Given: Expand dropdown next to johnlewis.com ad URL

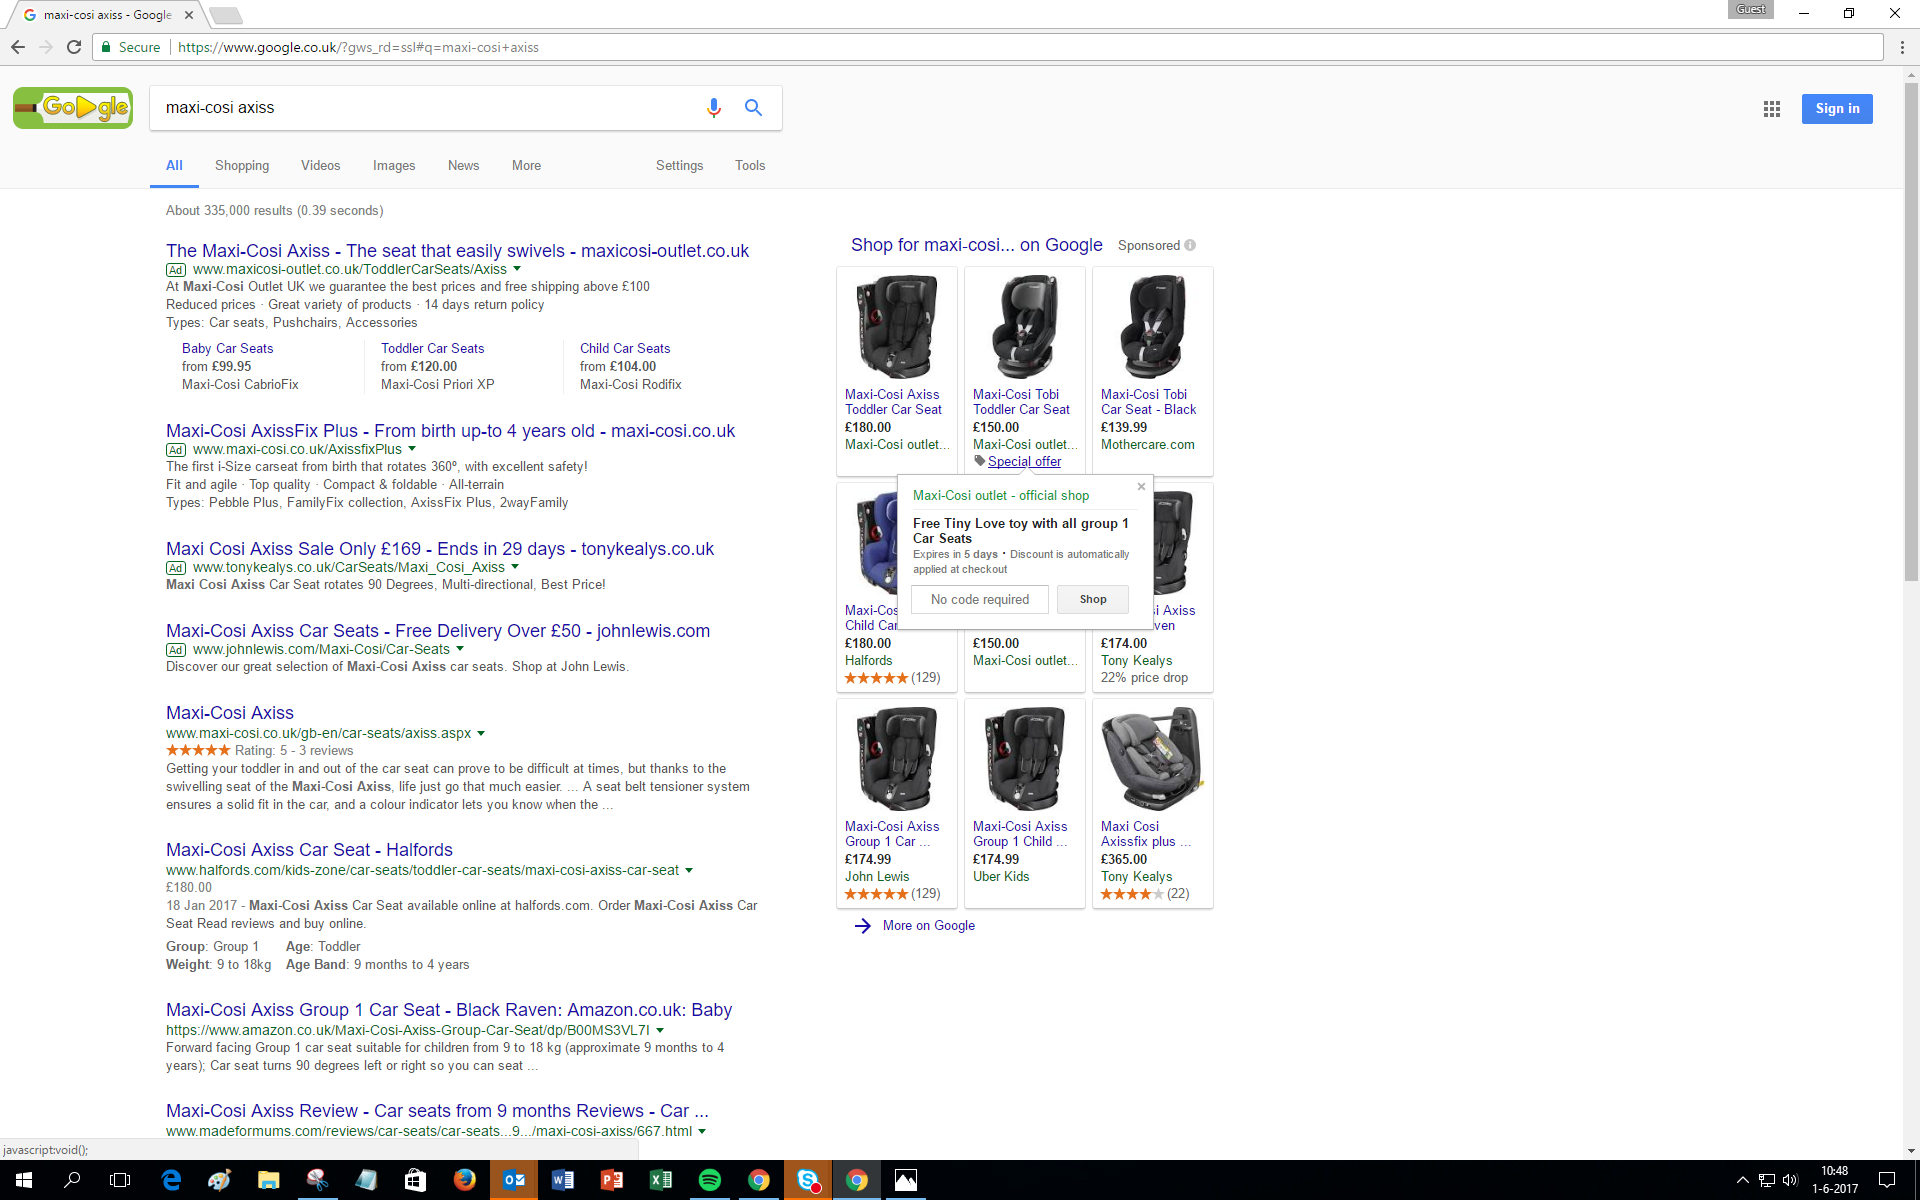Looking at the screenshot, I should click(460, 649).
